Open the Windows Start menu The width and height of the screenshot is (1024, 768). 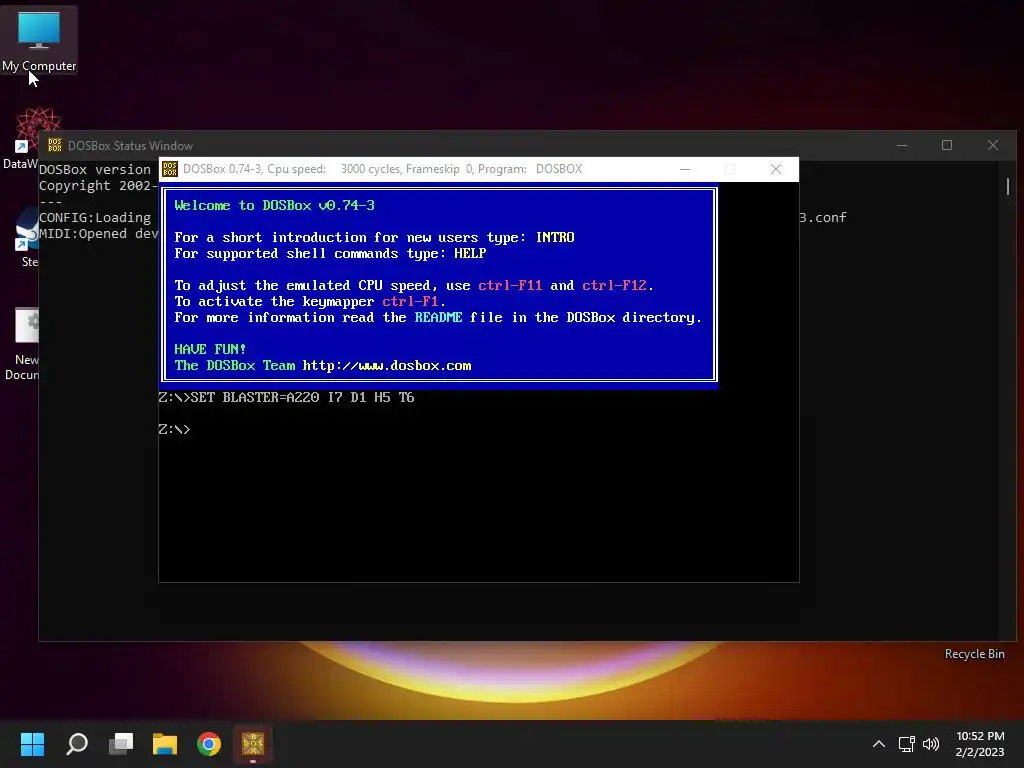32,744
